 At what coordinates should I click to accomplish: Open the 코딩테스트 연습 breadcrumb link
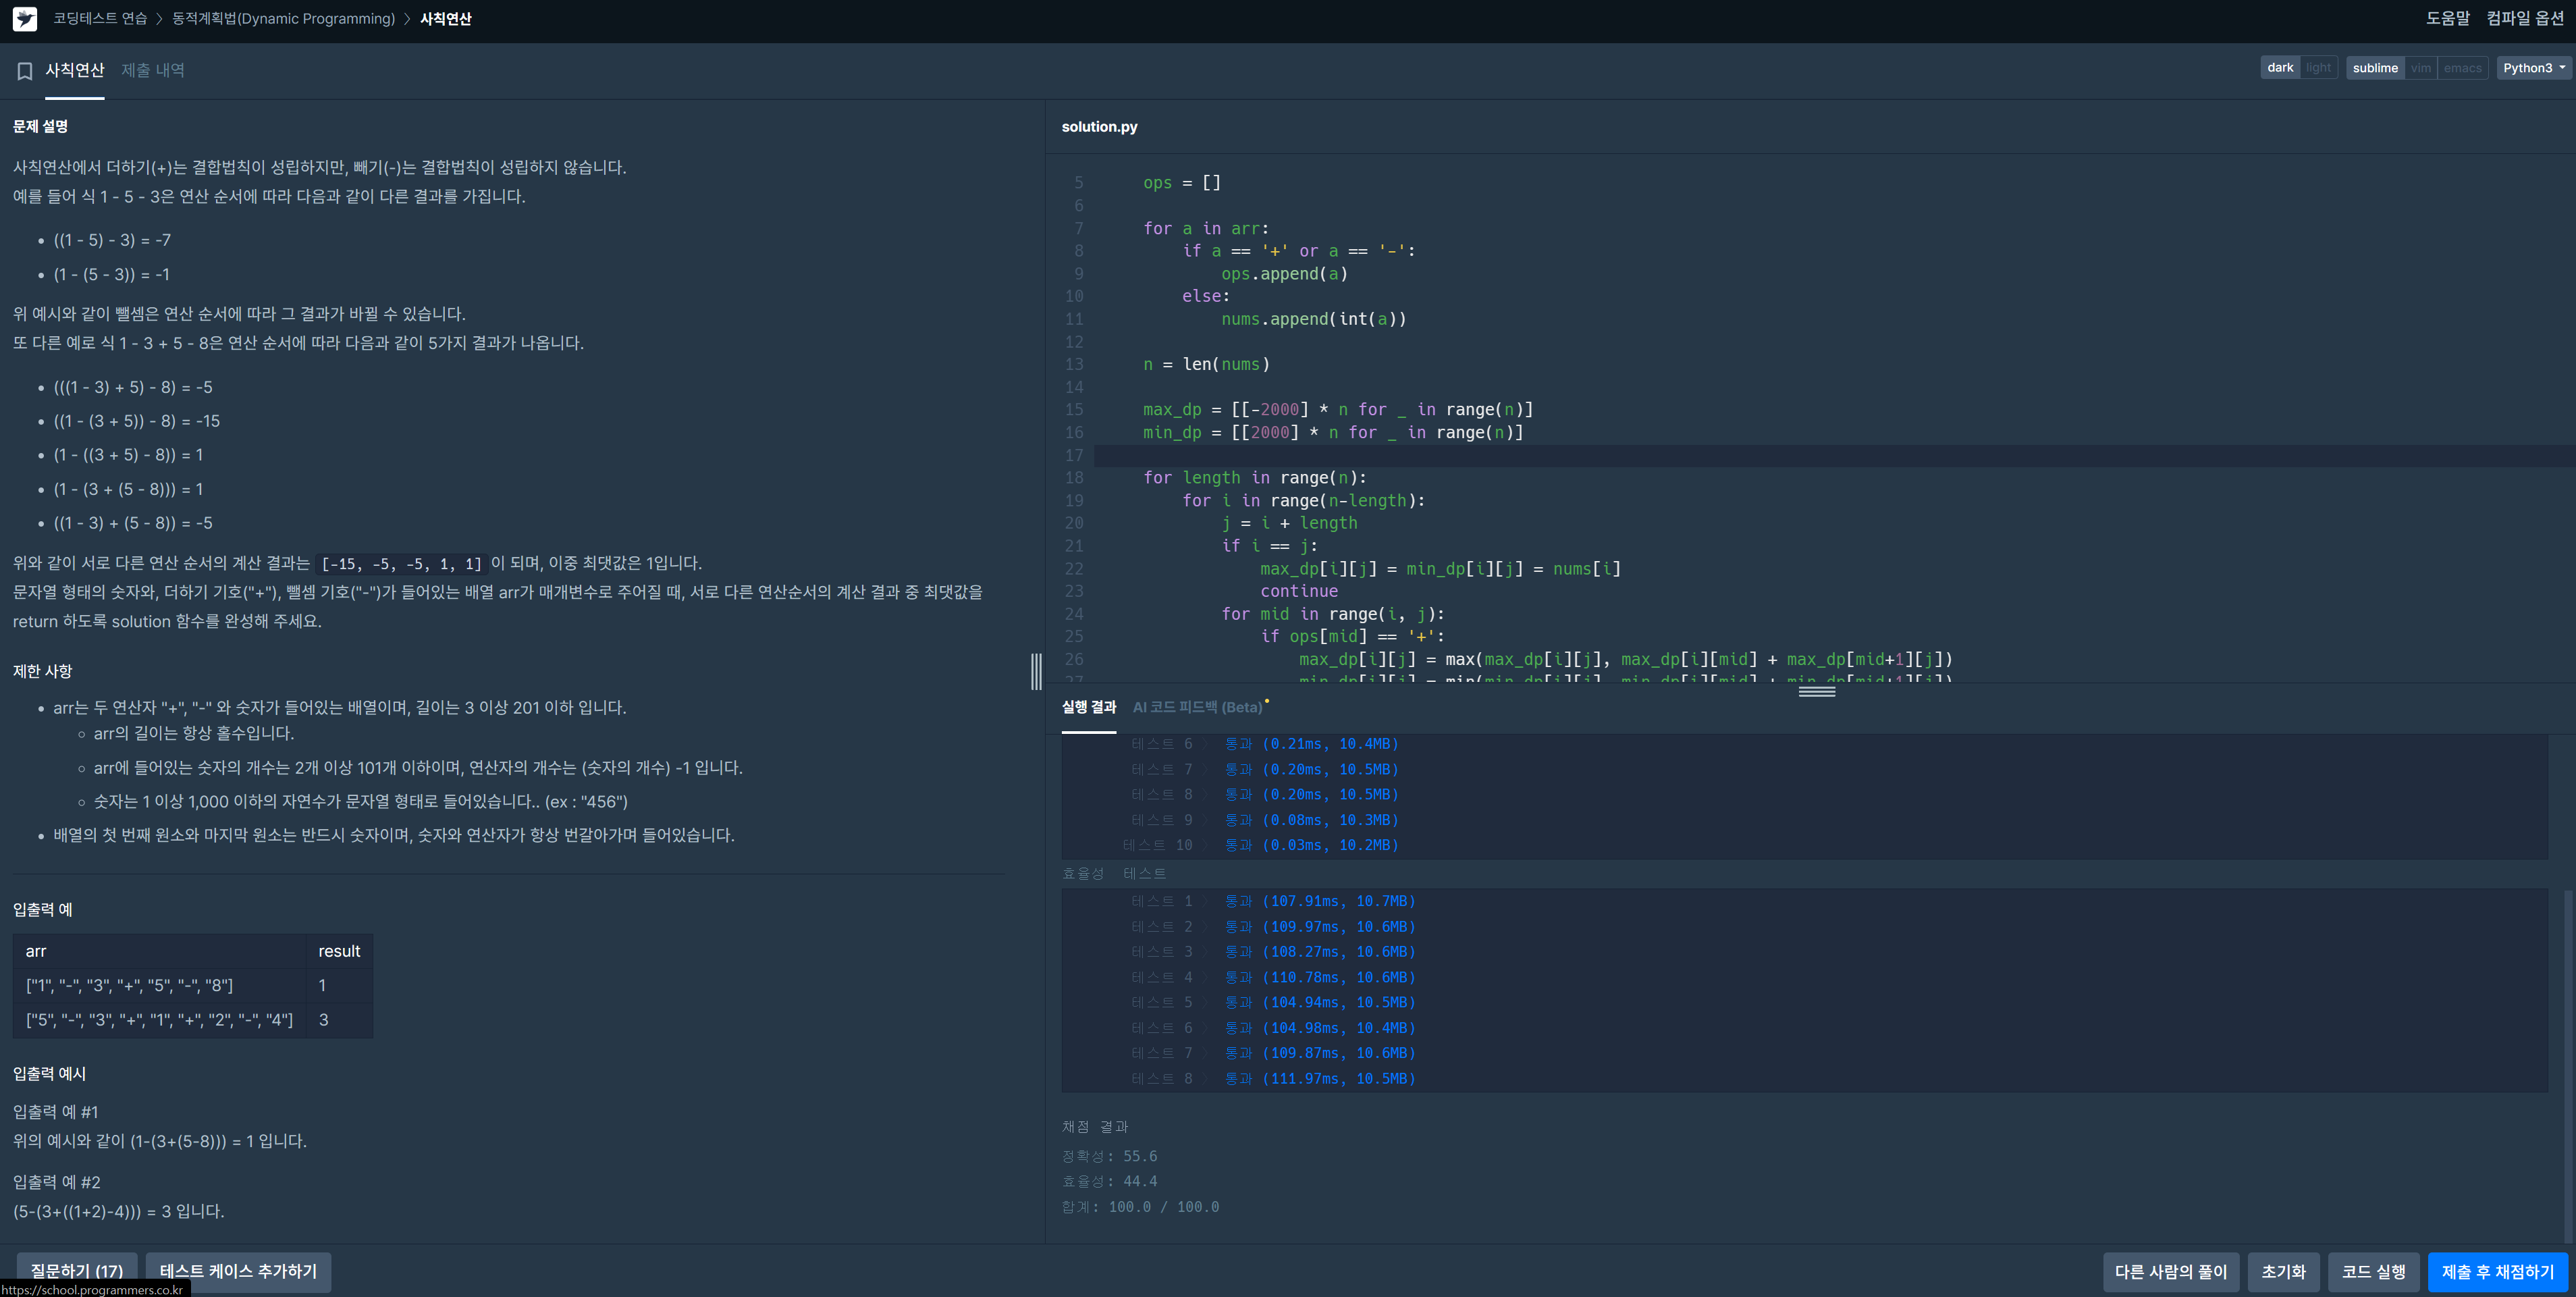coord(100,19)
